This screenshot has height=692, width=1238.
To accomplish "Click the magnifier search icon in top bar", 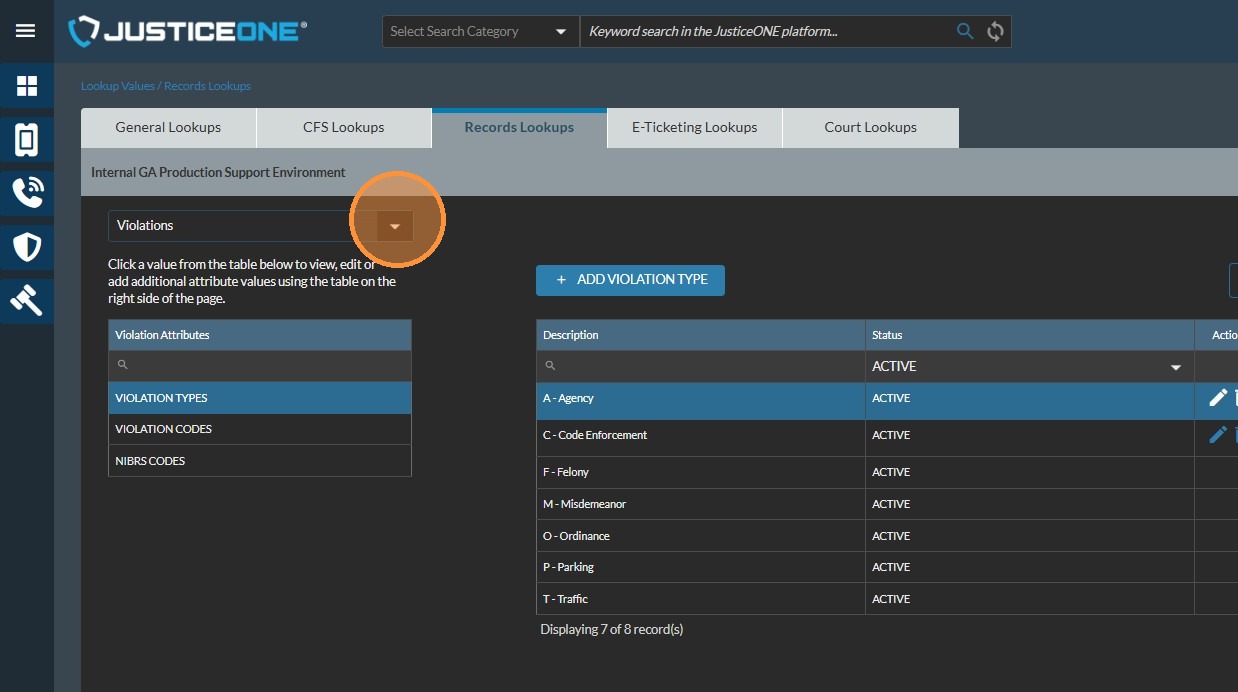I will pyautogui.click(x=965, y=31).
